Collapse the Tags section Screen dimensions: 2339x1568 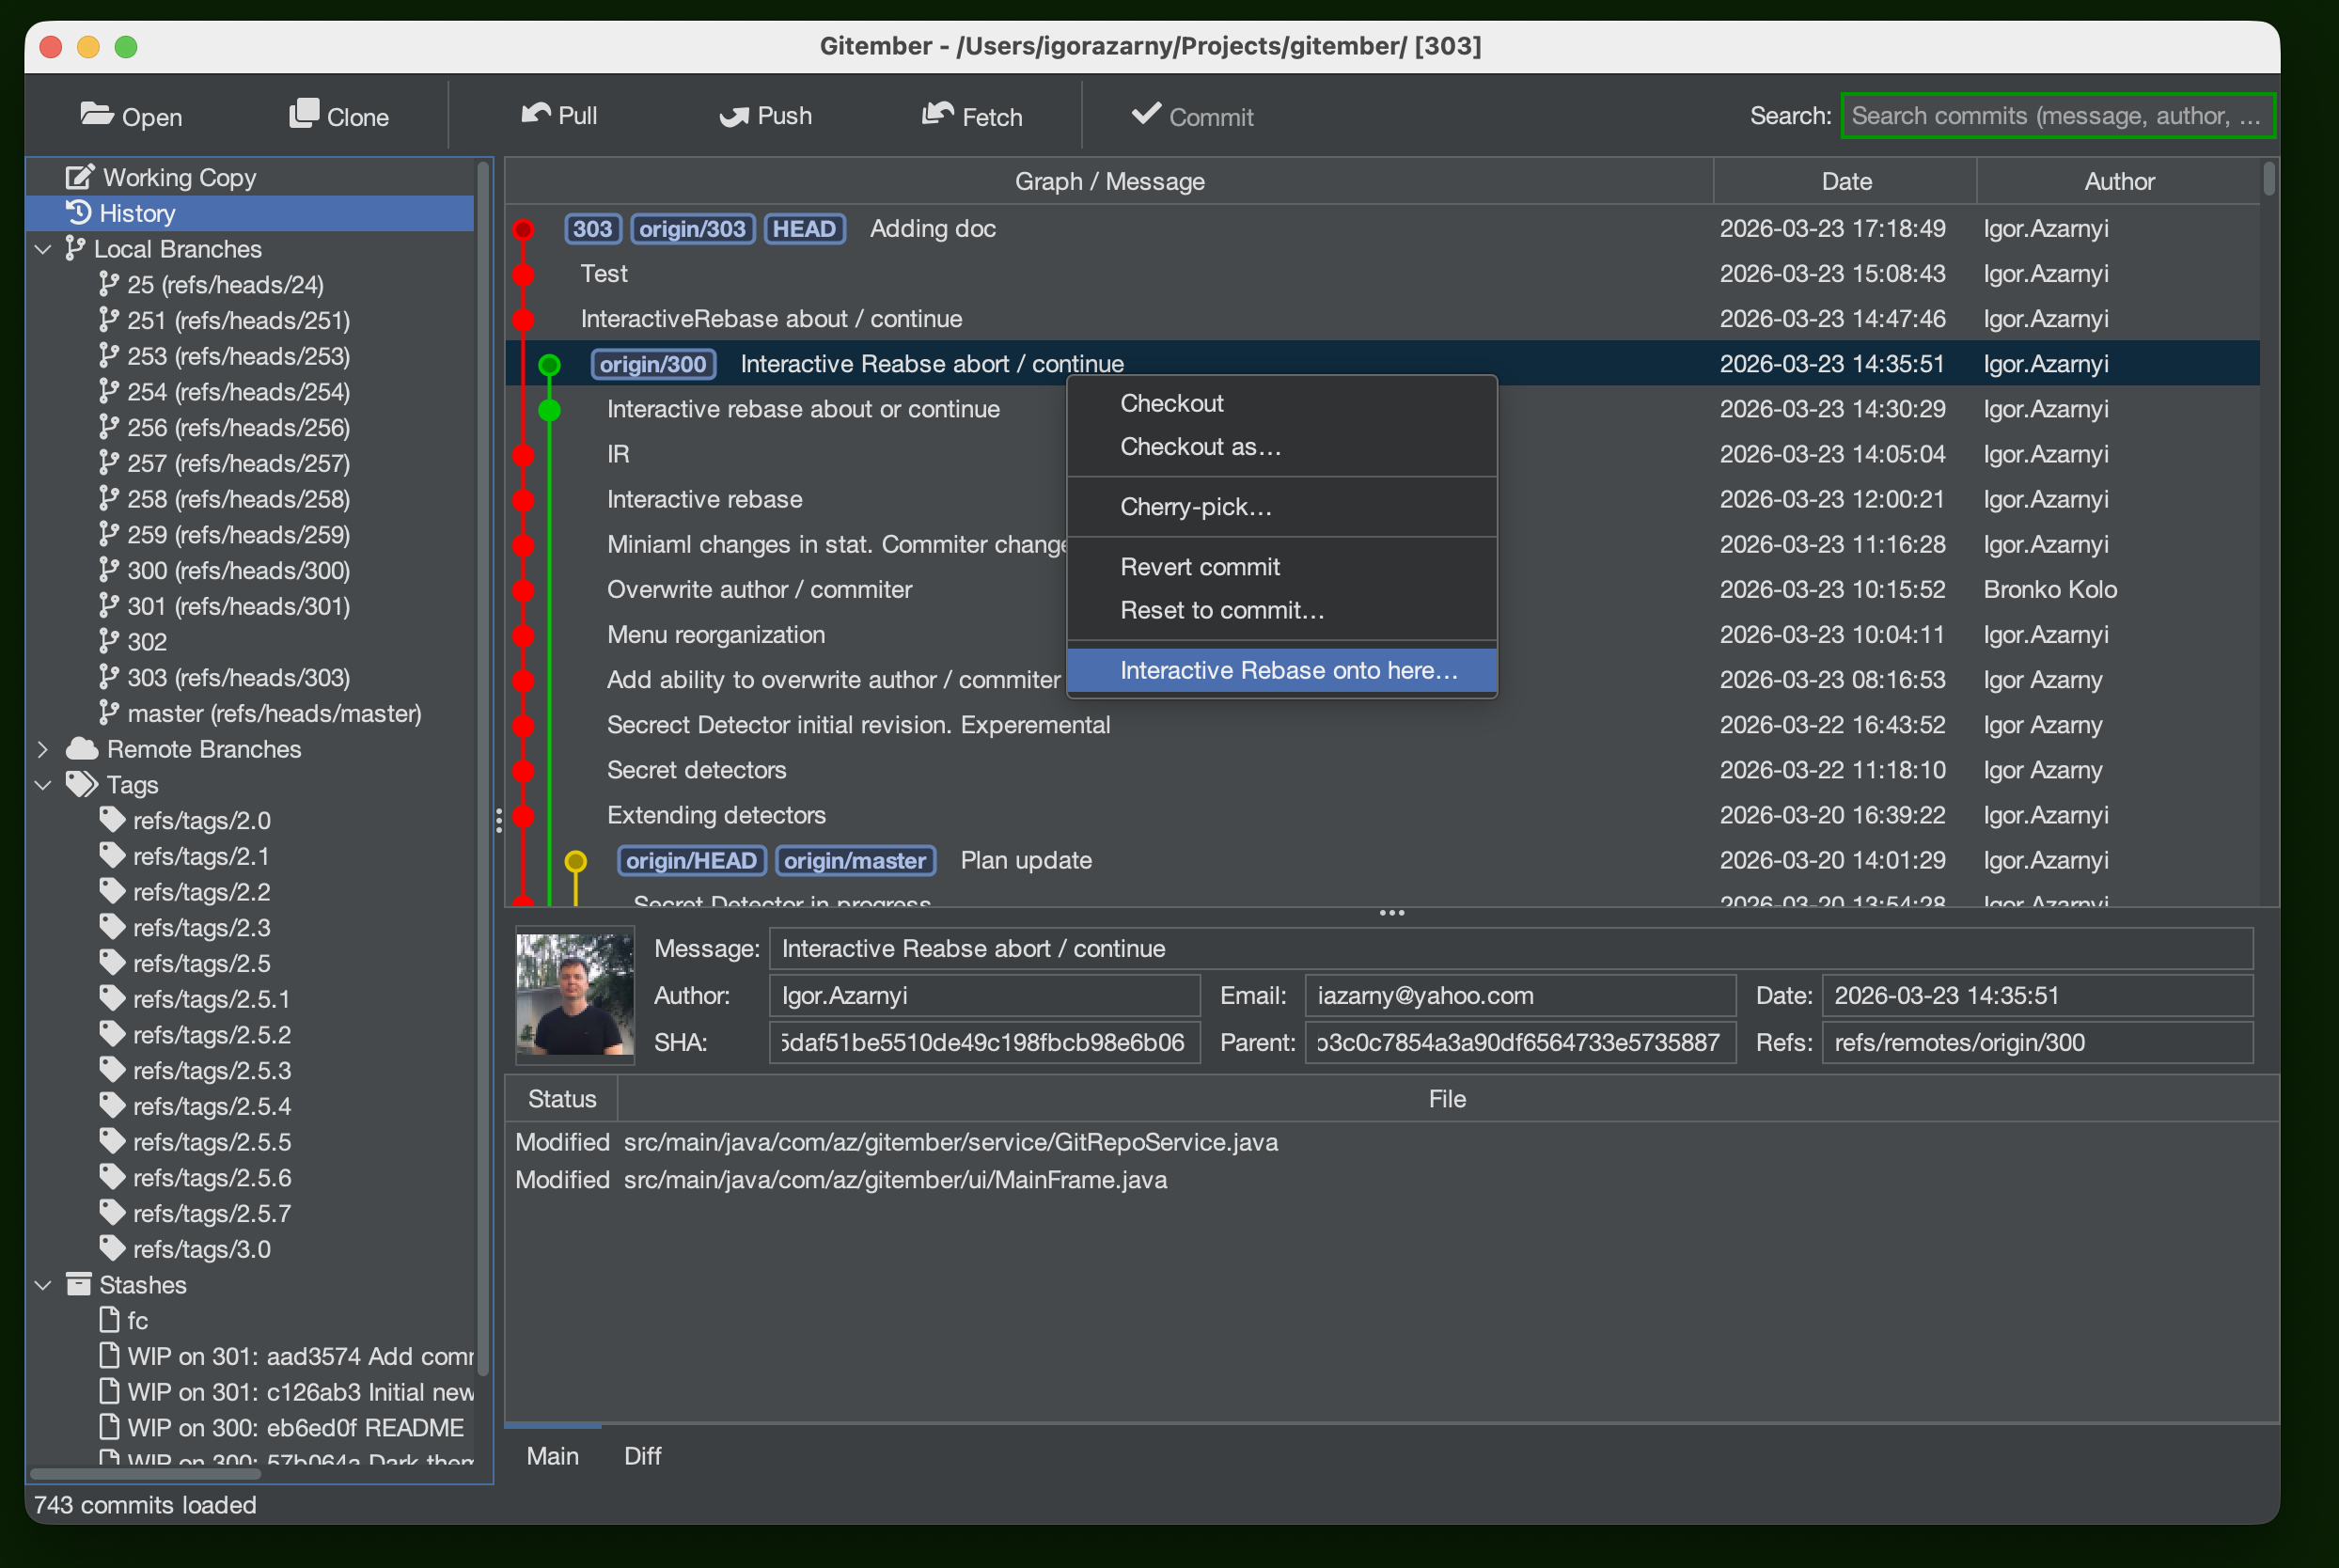(x=42, y=784)
